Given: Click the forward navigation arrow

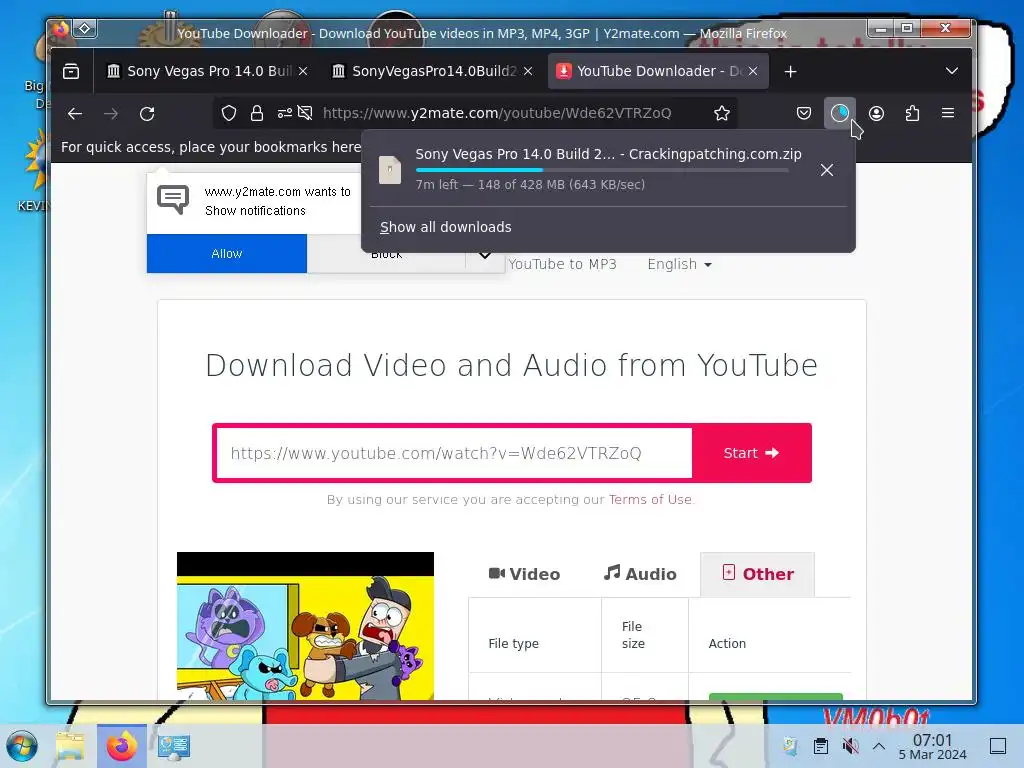Looking at the screenshot, I should pyautogui.click(x=111, y=114).
